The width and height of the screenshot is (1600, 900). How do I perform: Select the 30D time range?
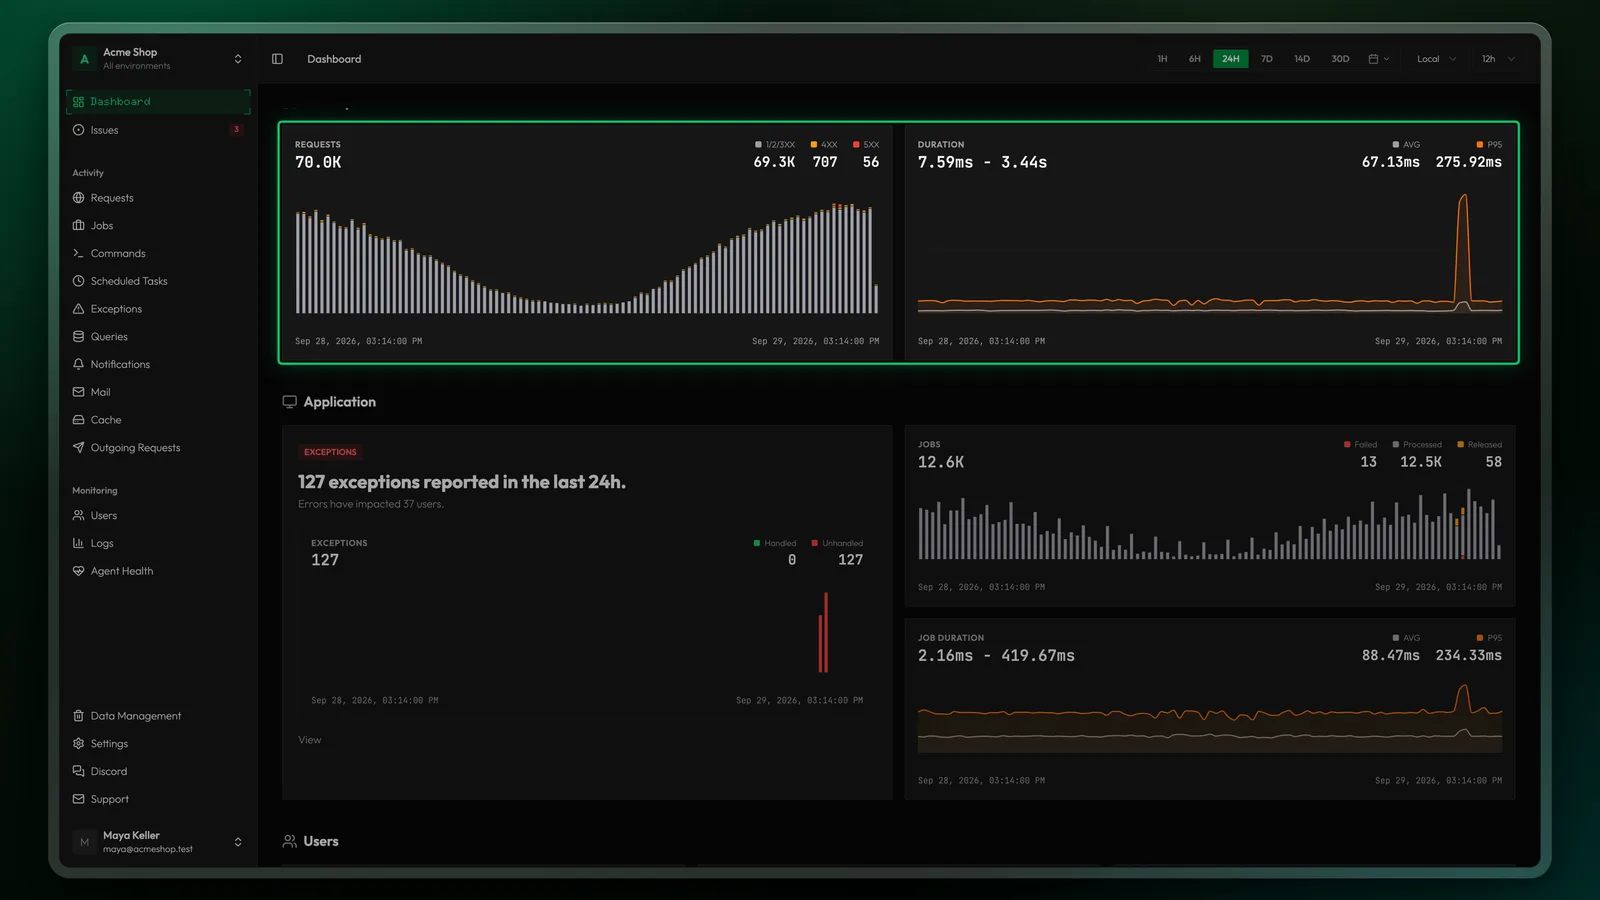[1340, 59]
